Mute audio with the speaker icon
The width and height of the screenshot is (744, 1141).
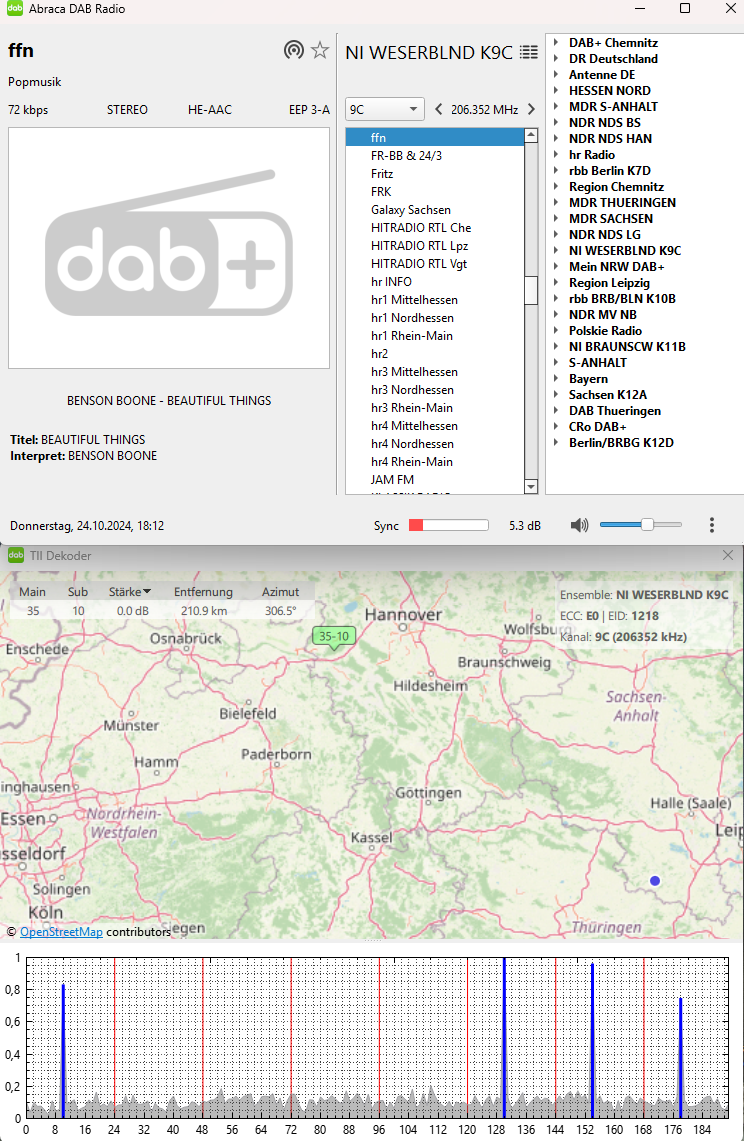coord(579,525)
